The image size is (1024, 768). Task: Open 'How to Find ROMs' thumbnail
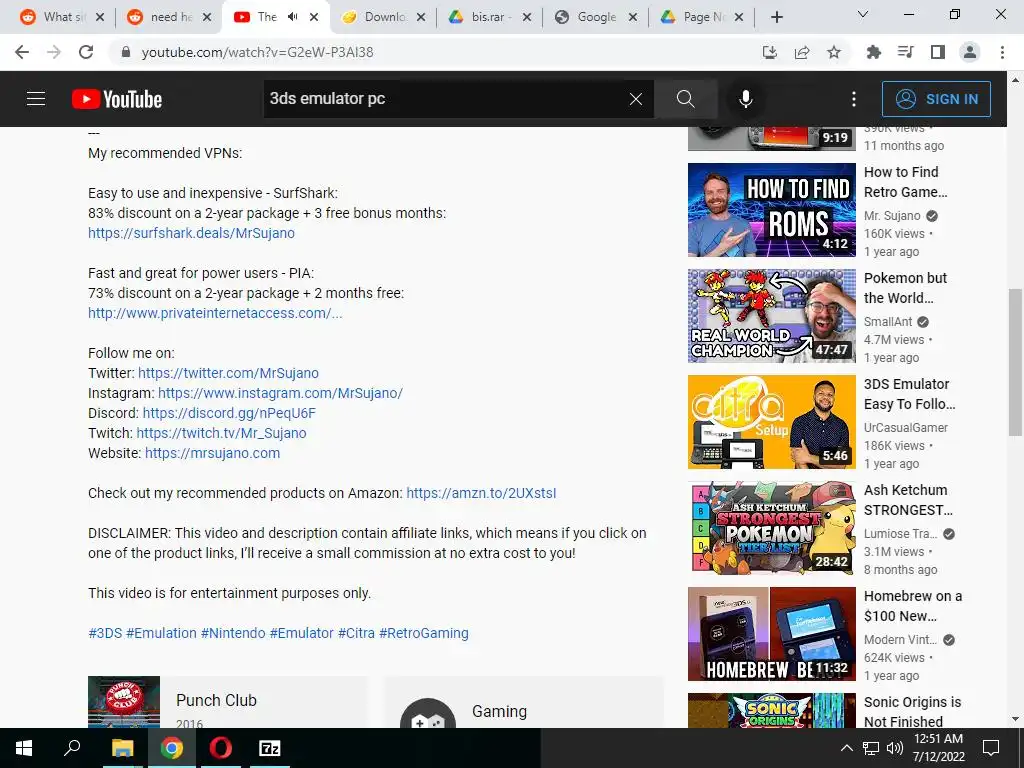point(771,210)
